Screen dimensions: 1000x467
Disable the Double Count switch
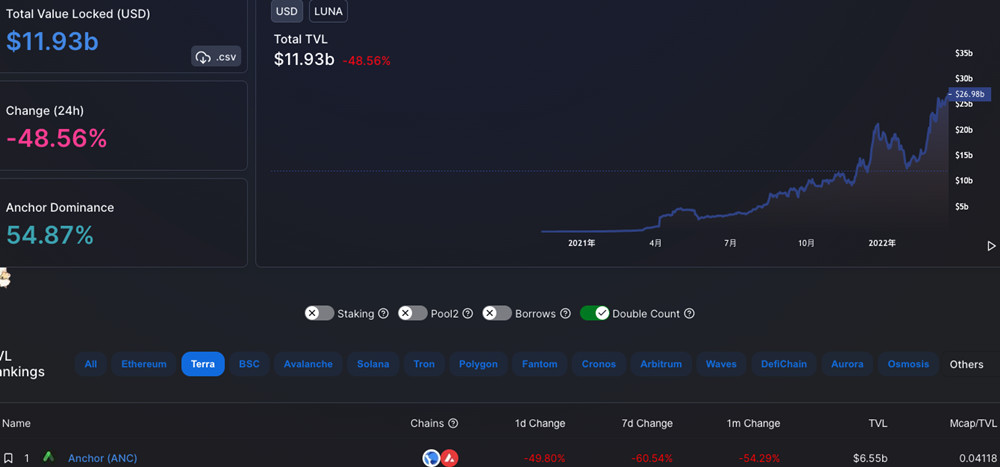pos(594,313)
